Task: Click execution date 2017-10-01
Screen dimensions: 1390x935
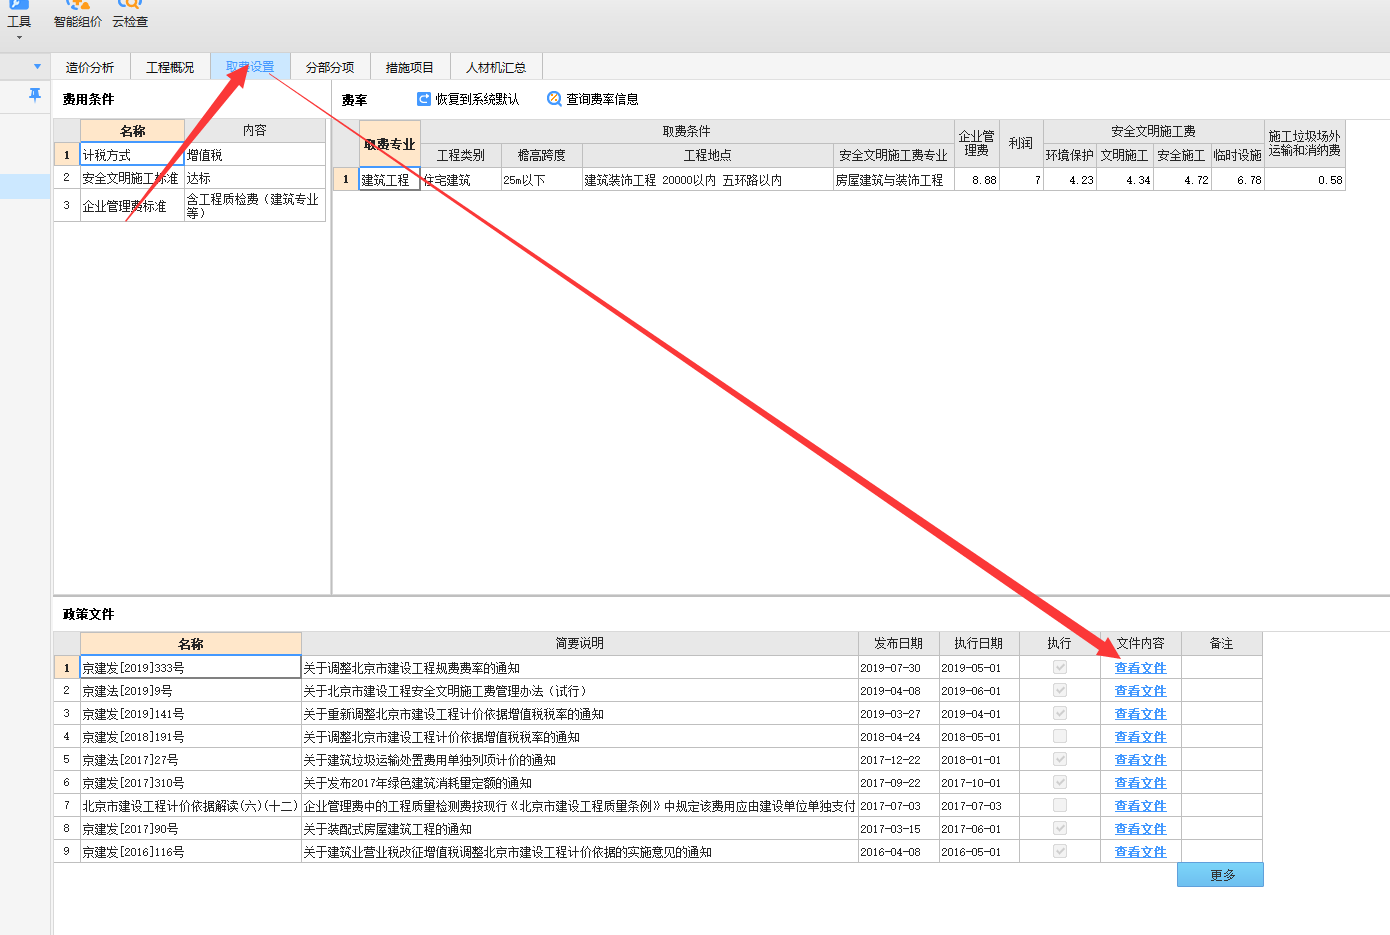Action: click(978, 783)
